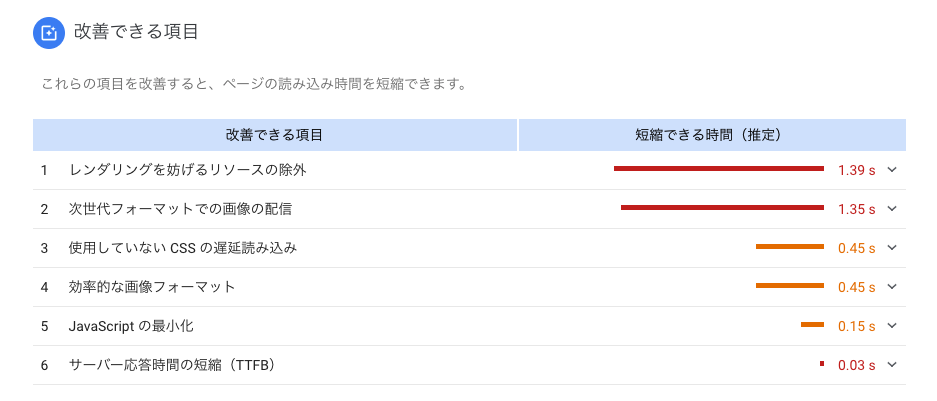Click the 短縮できる時間（推定）column header
Viewport: 937px width, 401px height.
coord(712,135)
